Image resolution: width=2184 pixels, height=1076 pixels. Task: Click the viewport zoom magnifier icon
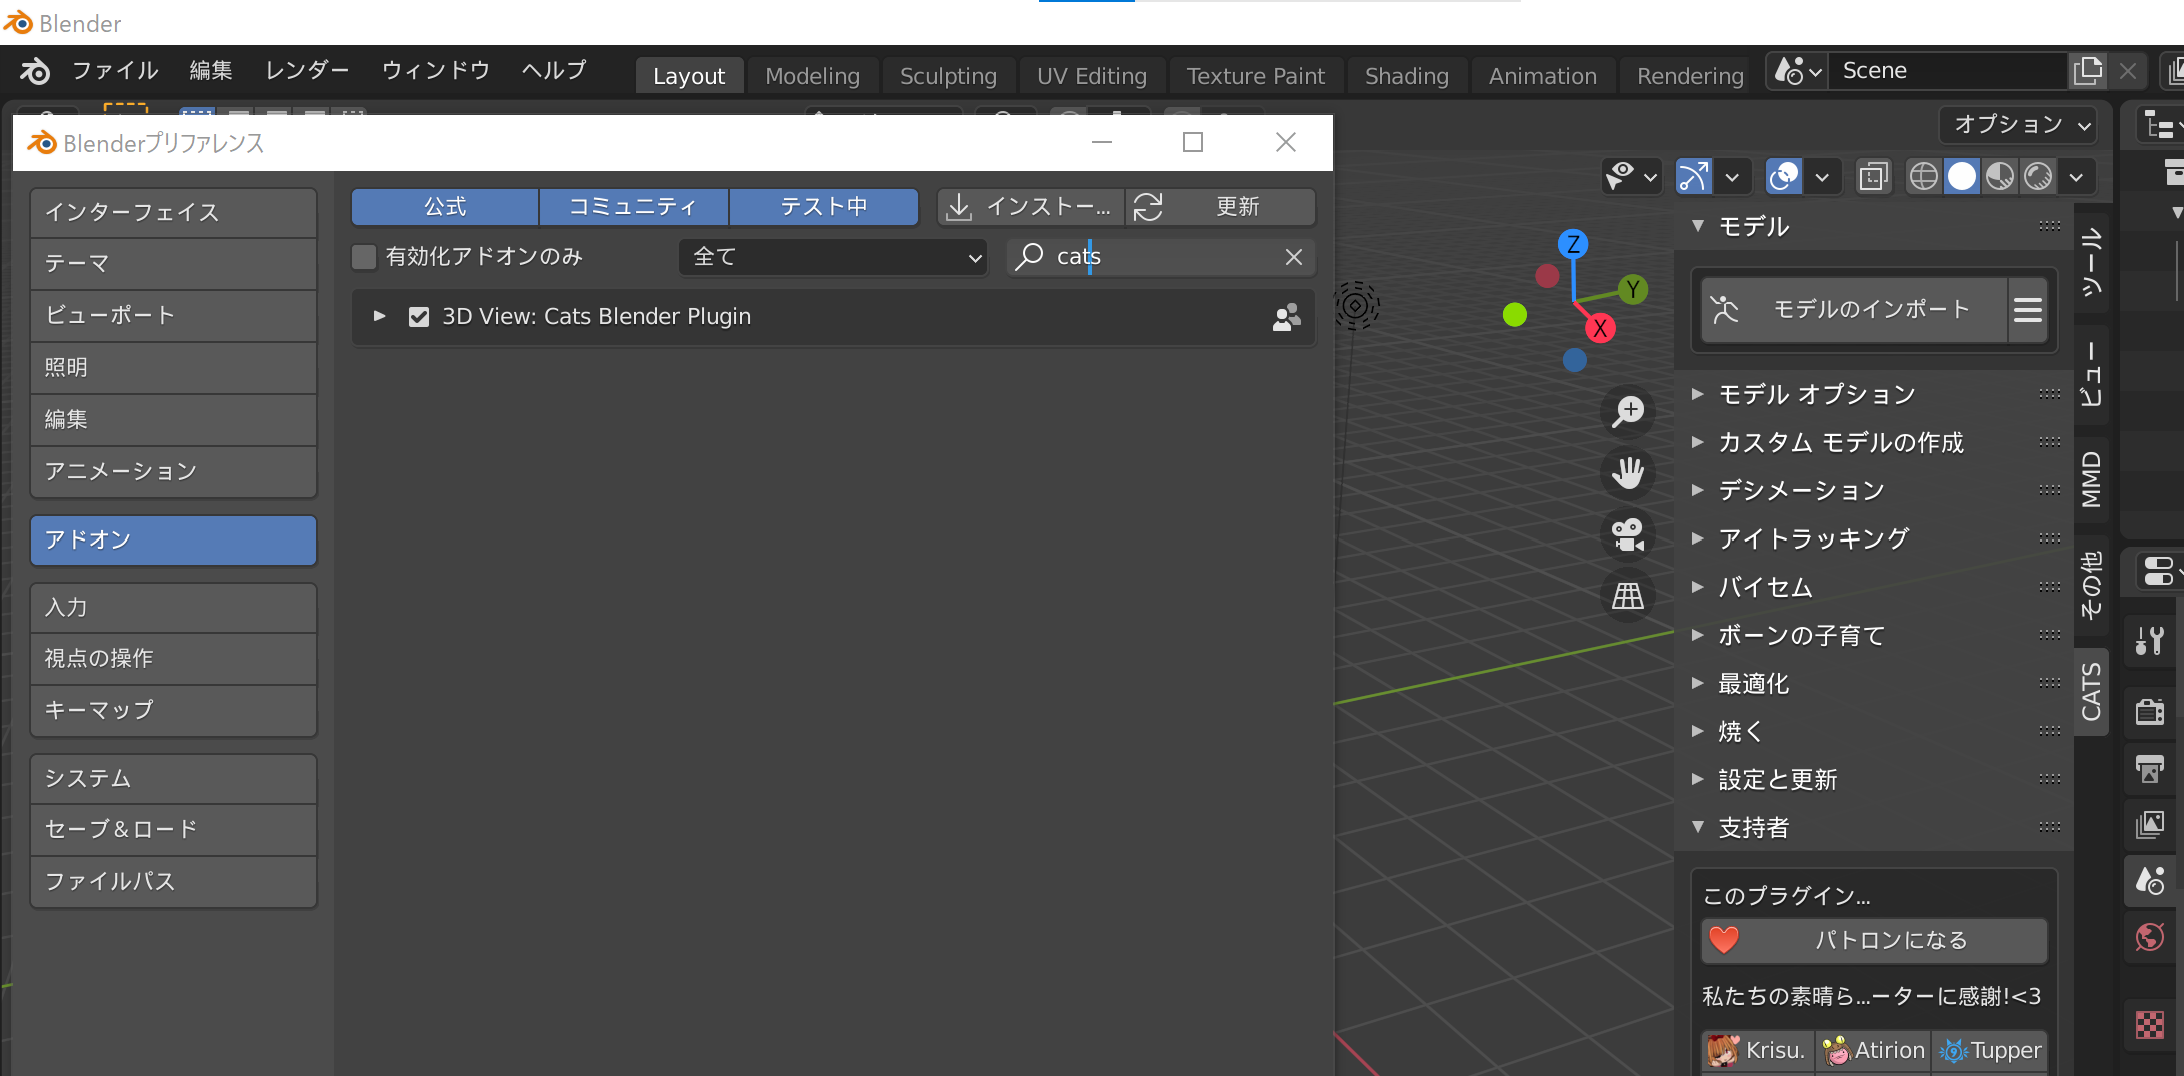point(1628,411)
